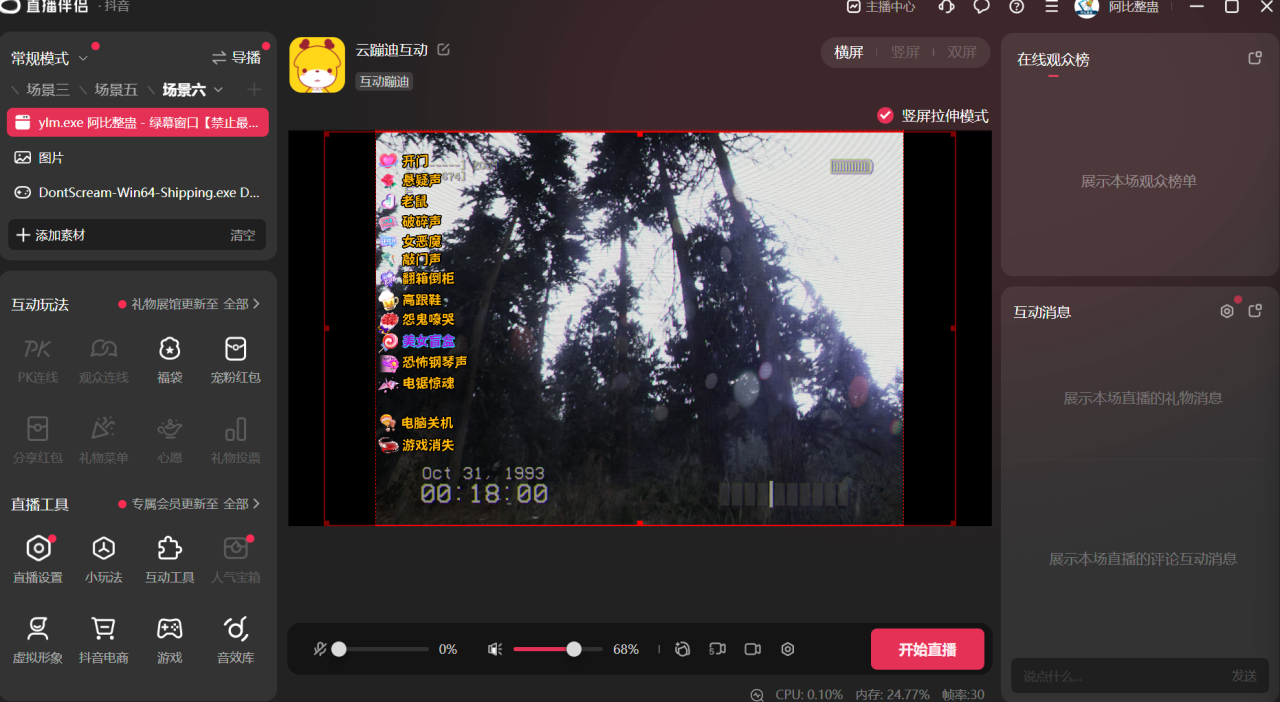The width and height of the screenshot is (1280, 702).
Task: Open the PK连线 interactive feature
Action: tap(37, 358)
